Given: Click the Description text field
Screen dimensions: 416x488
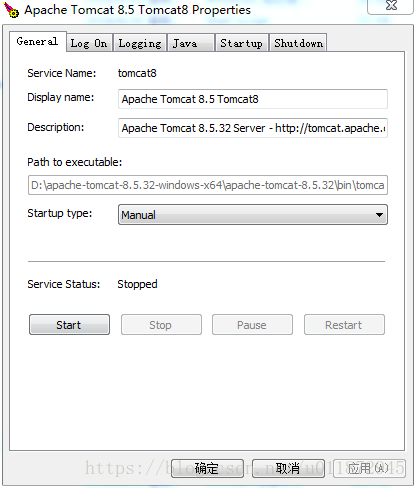Looking at the screenshot, I should [x=253, y=128].
